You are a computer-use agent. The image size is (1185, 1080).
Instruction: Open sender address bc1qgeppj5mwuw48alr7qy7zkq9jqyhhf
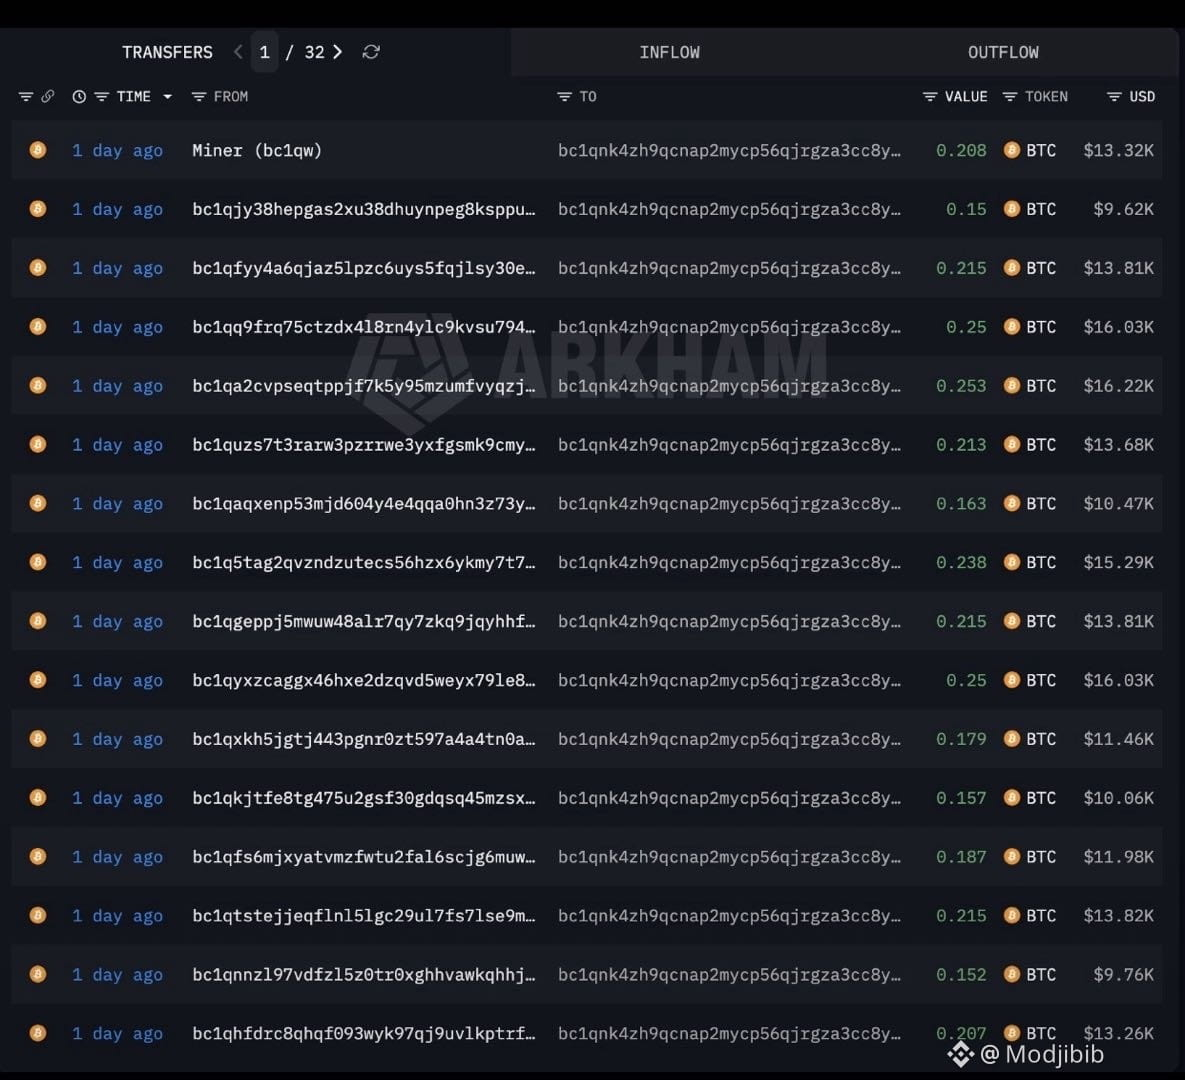364,622
